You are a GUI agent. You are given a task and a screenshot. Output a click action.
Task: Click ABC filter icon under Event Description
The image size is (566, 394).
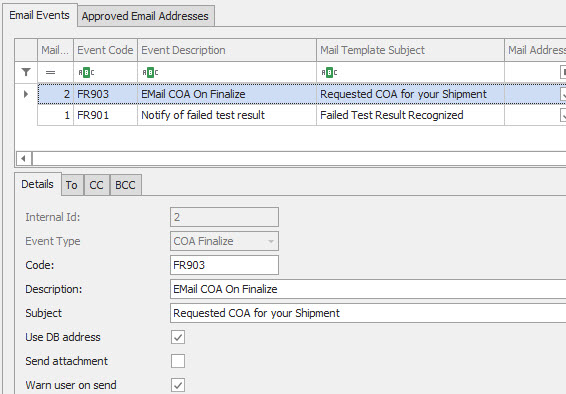click(150, 73)
